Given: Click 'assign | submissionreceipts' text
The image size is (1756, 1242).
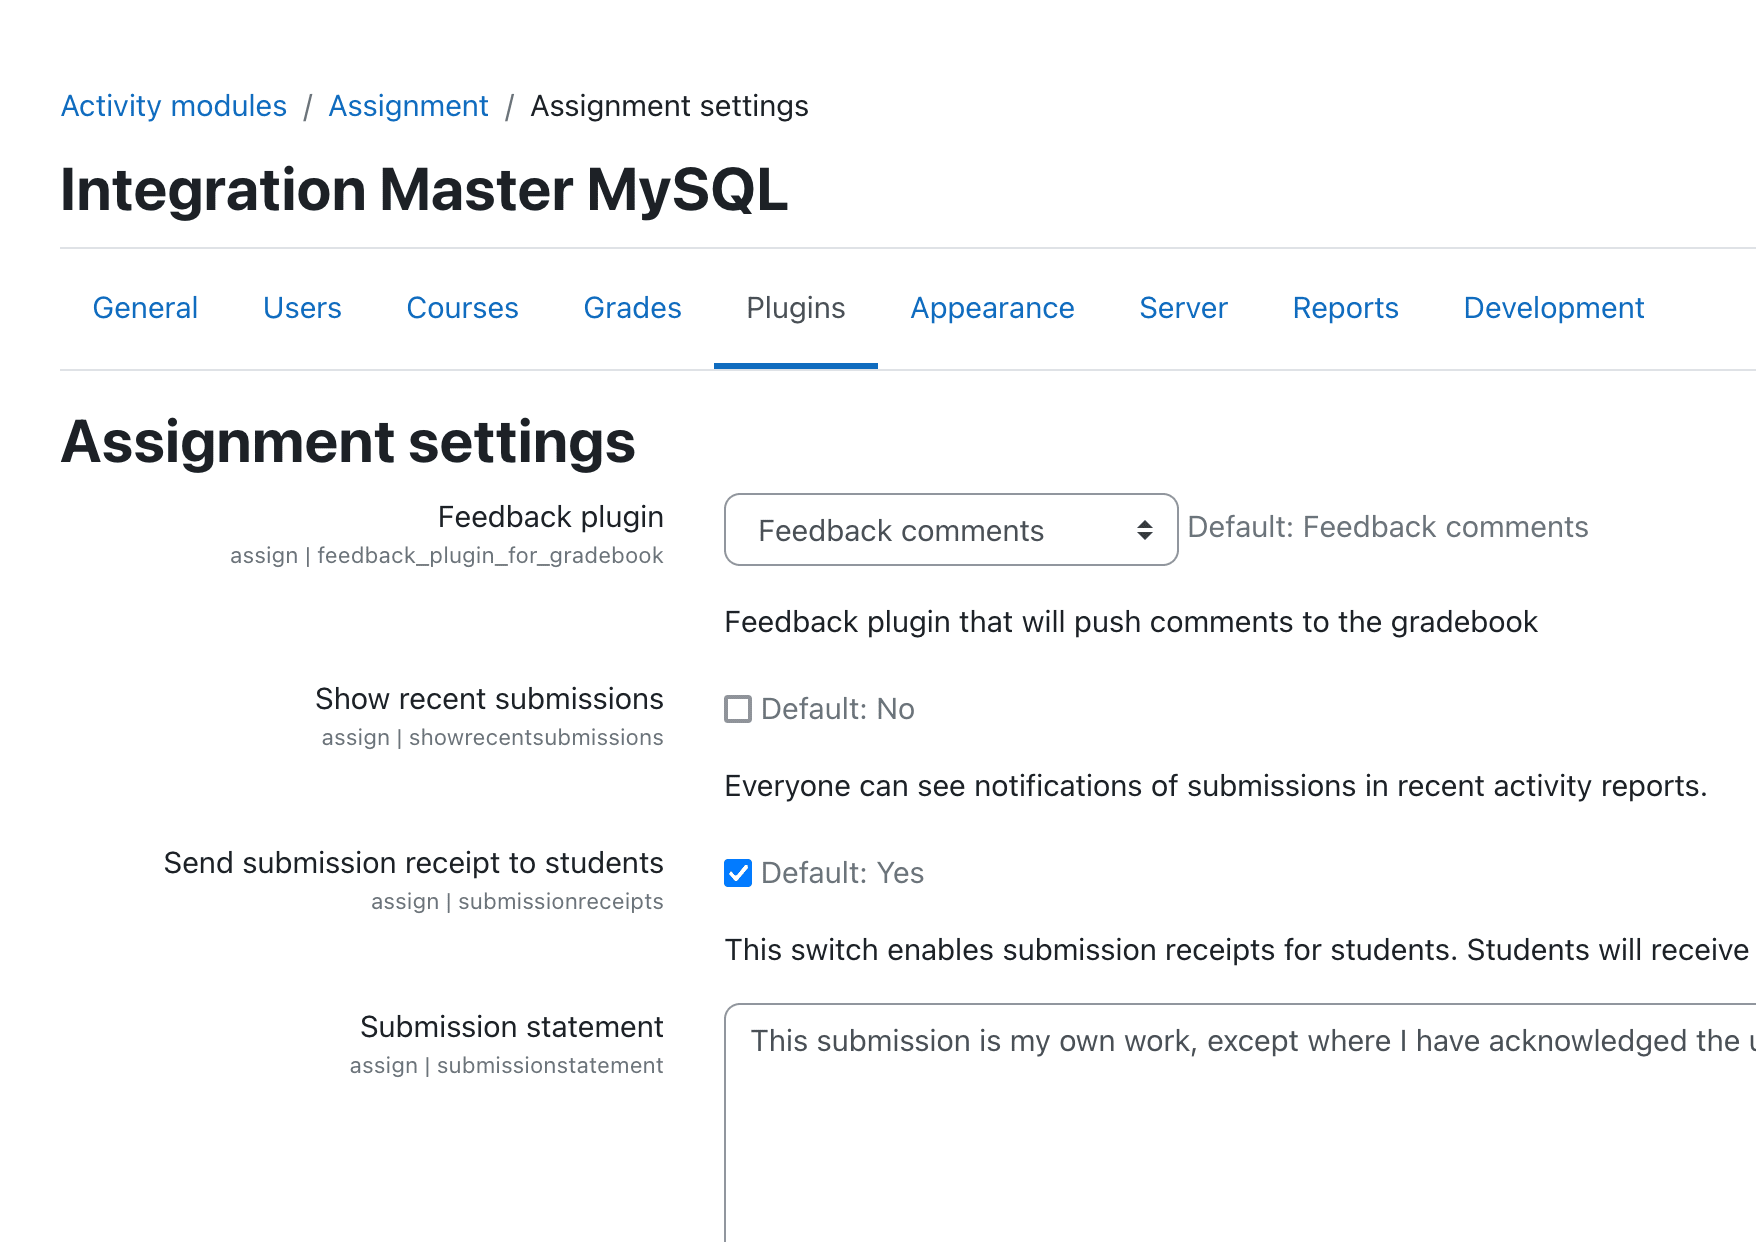Looking at the screenshot, I should (x=517, y=901).
